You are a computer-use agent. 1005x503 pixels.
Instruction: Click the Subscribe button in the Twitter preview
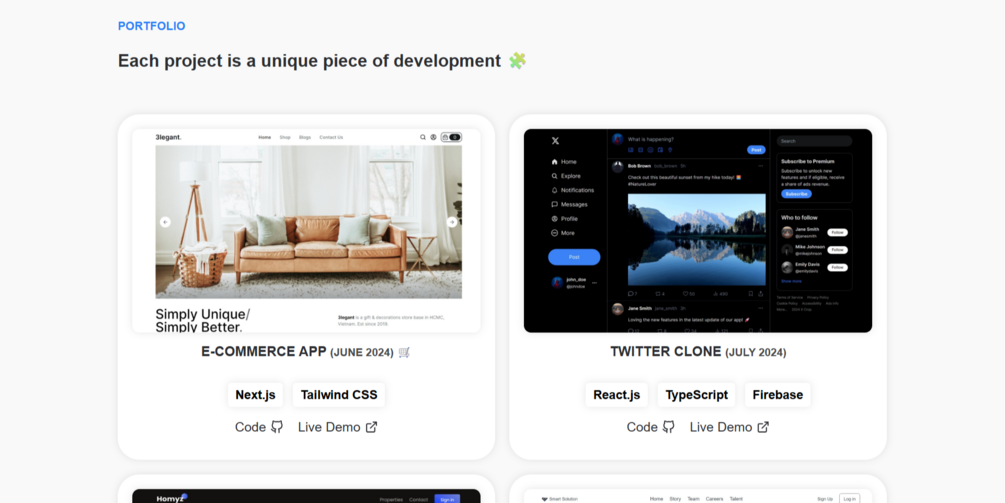click(x=796, y=194)
